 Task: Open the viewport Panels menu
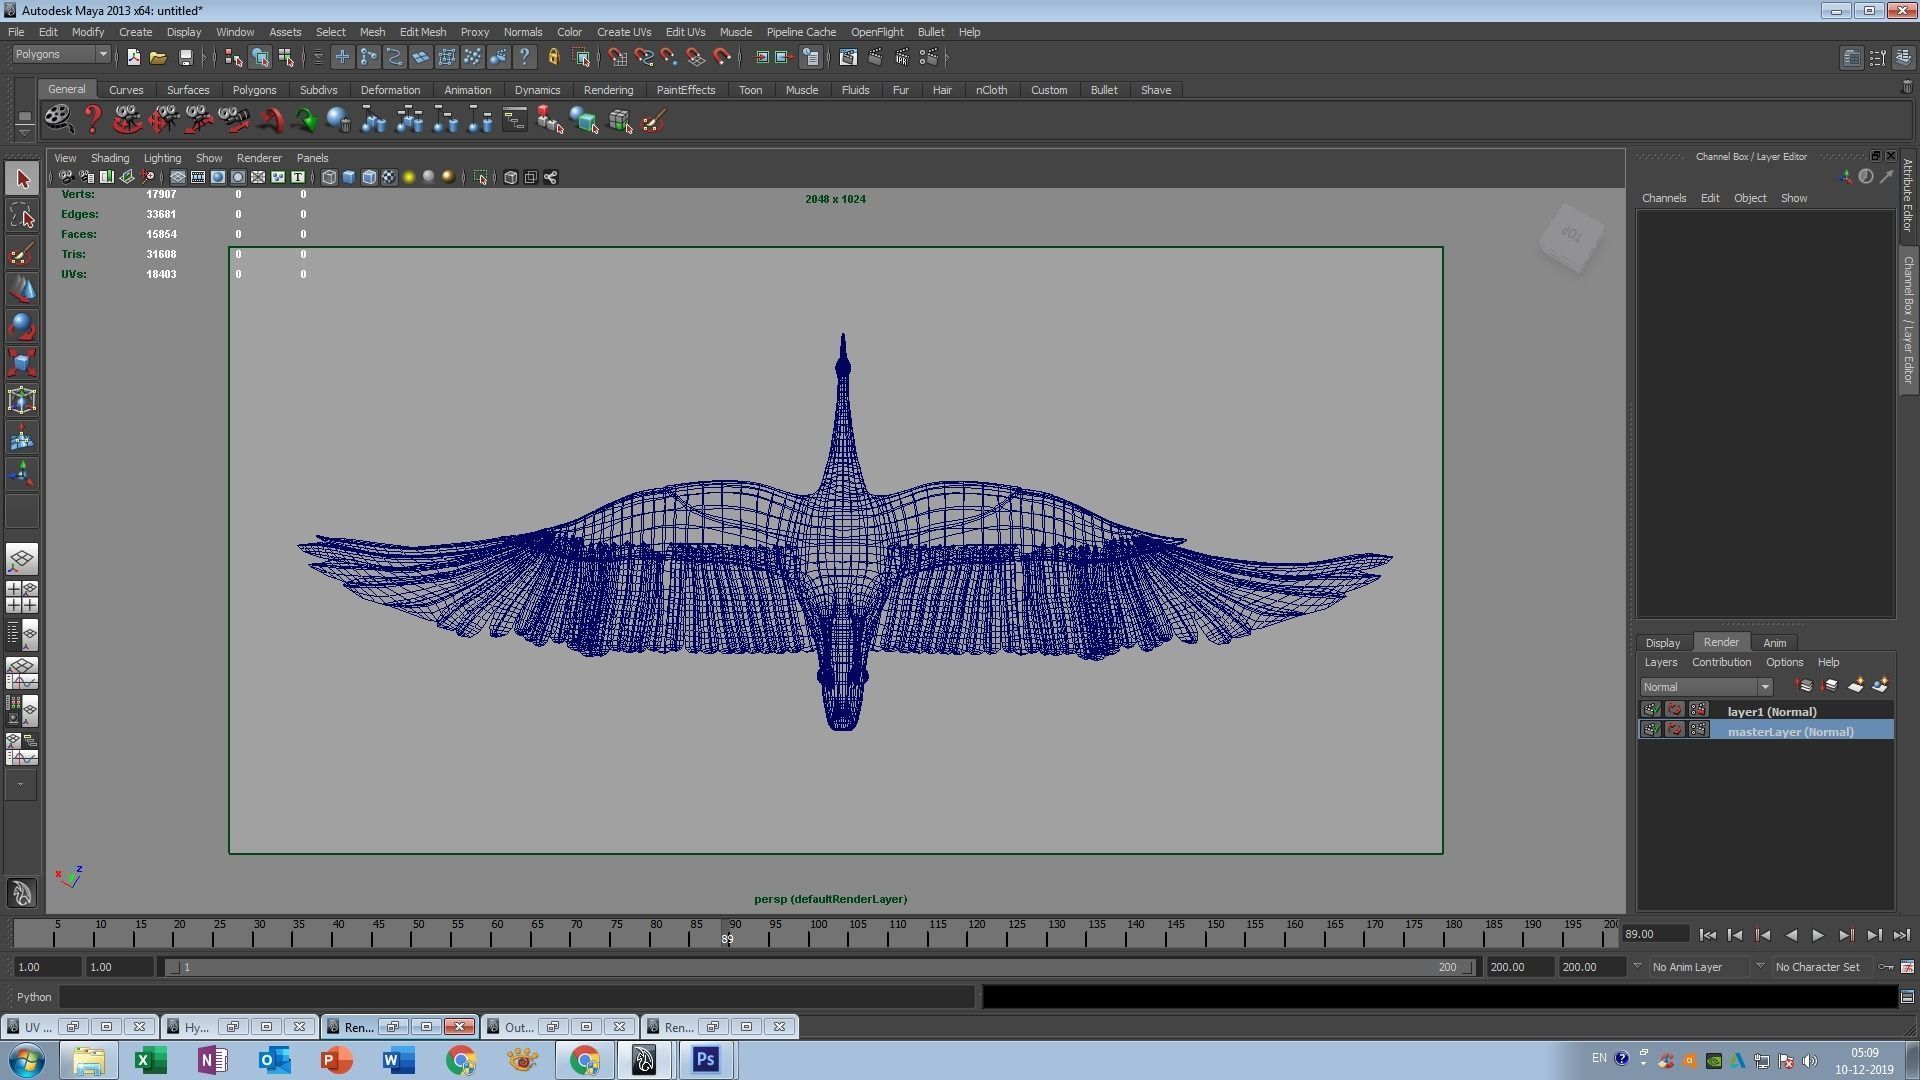pos(312,158)
